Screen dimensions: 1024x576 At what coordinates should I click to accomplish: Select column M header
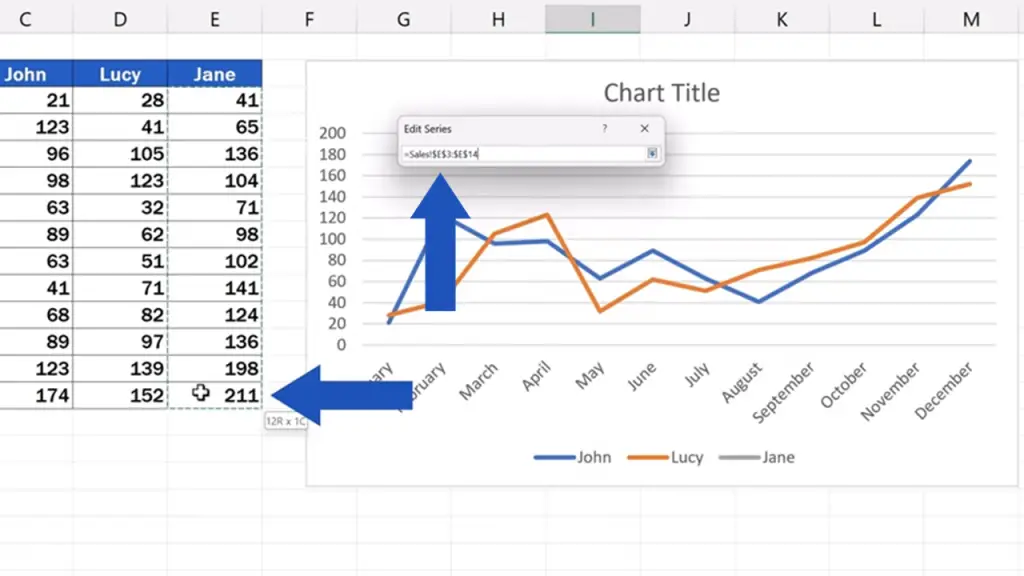pos(970,19)
